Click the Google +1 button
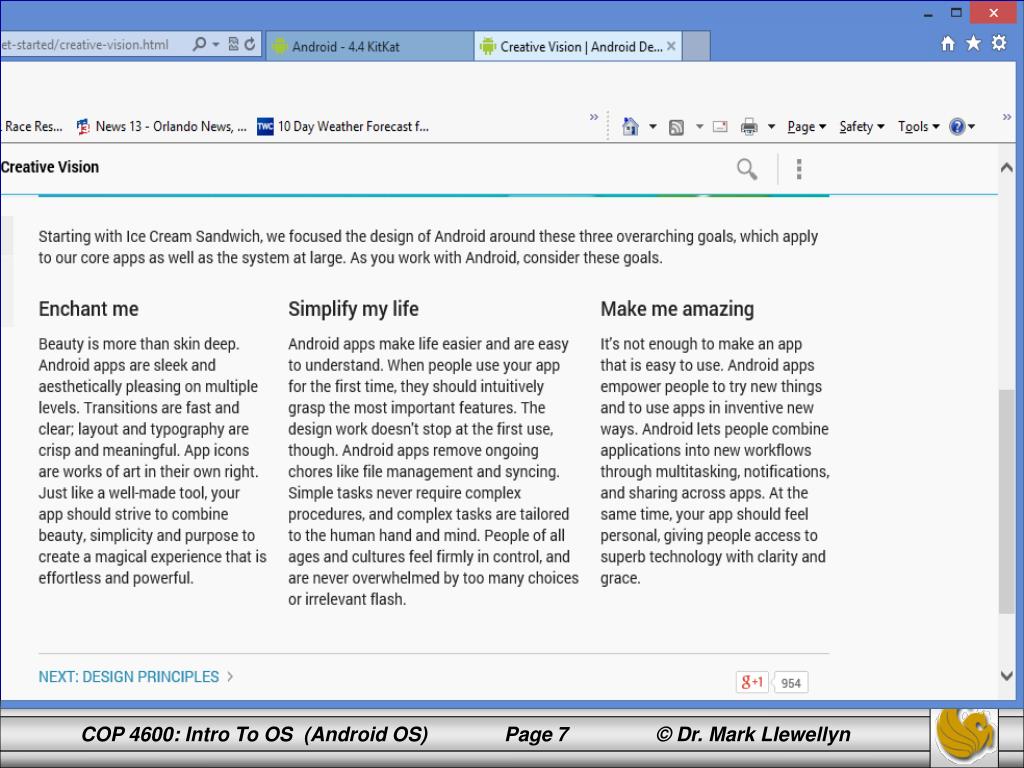Screen dimensions: 1024x768 (752, 682)
